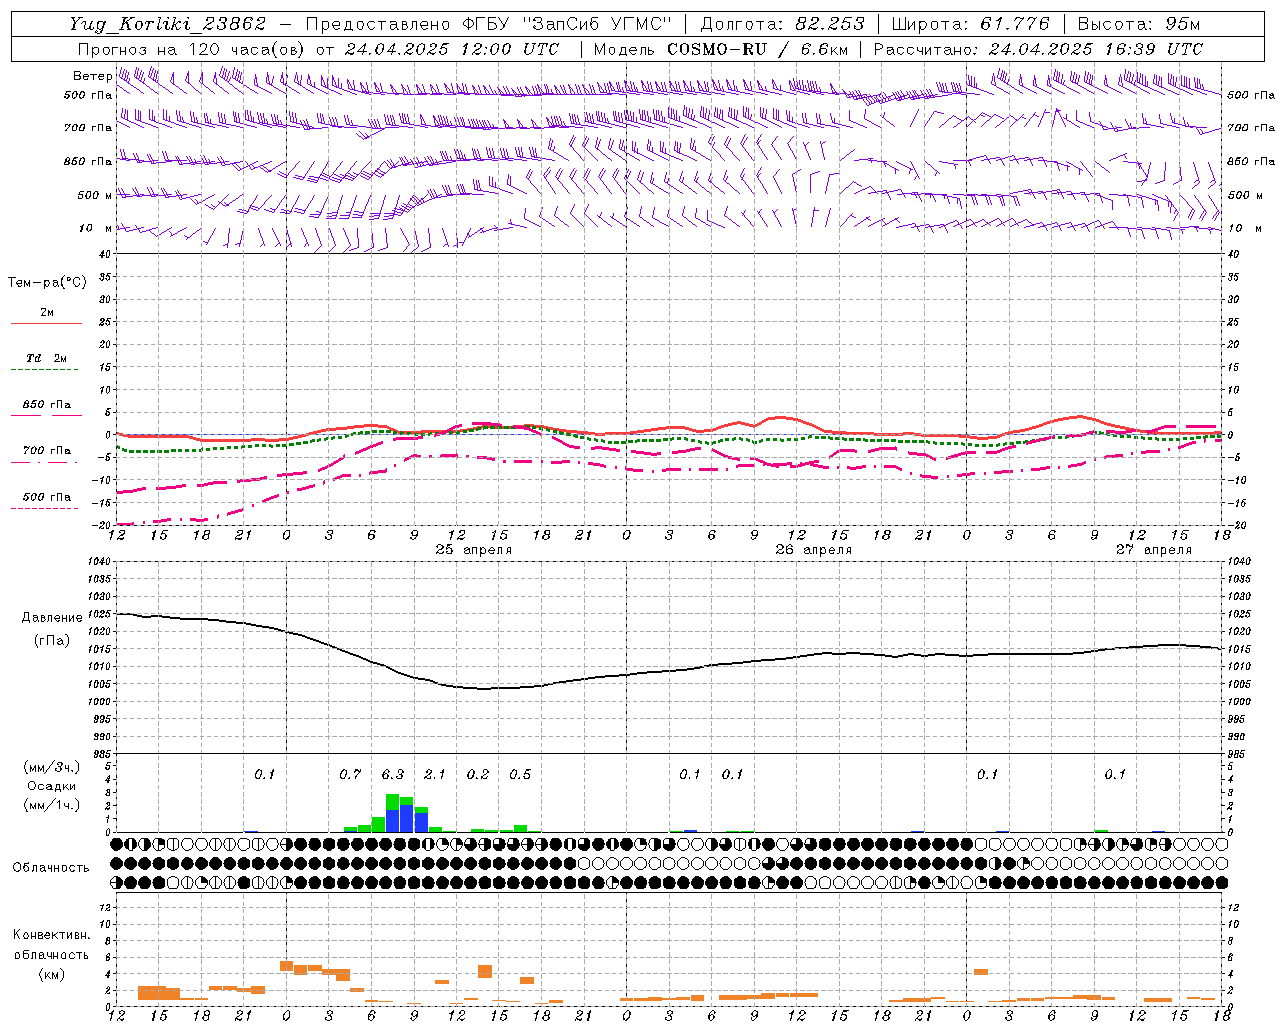Click the 'Широта: 61.776' latitude value
The height and width of the screenshot is (1024, 1280).
click(x=970, y=24)
